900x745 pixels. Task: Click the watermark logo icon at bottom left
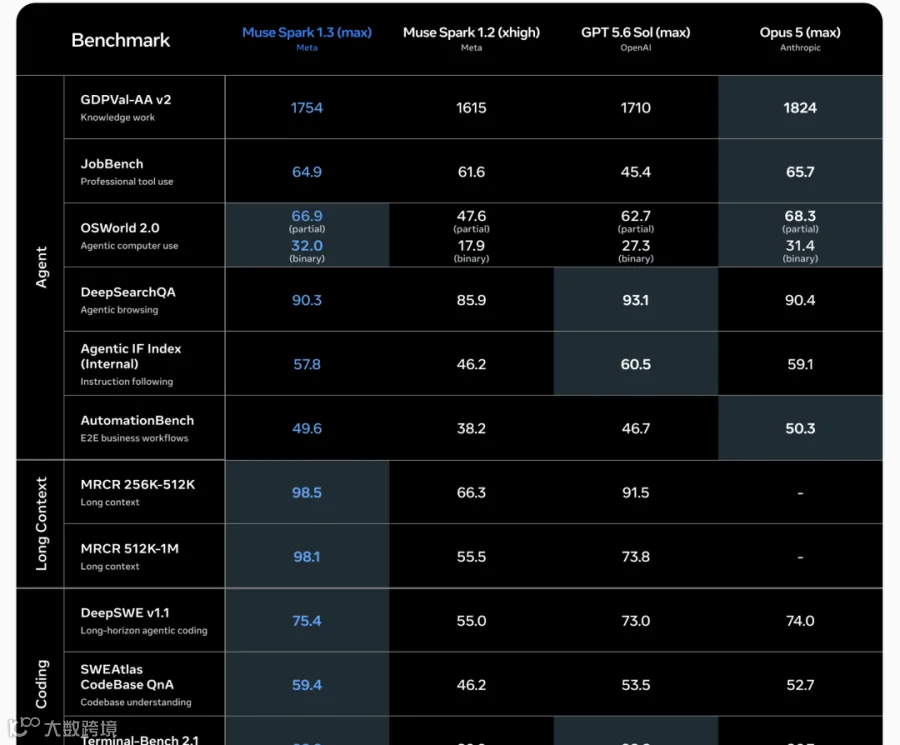[x=24, y=725]
